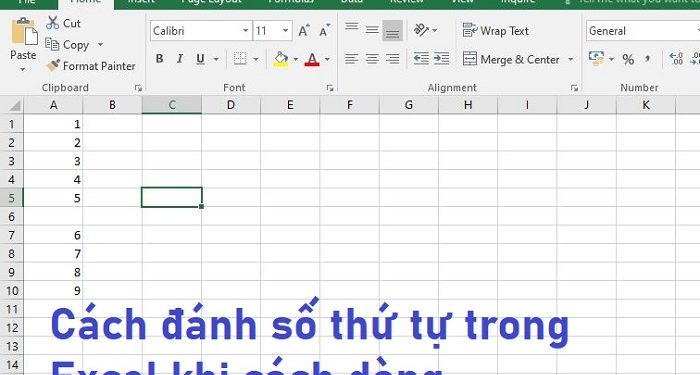This screenshot has height=375, width=700.
Task: Center text horizontally in cell
Action: (x=372, y=58)
